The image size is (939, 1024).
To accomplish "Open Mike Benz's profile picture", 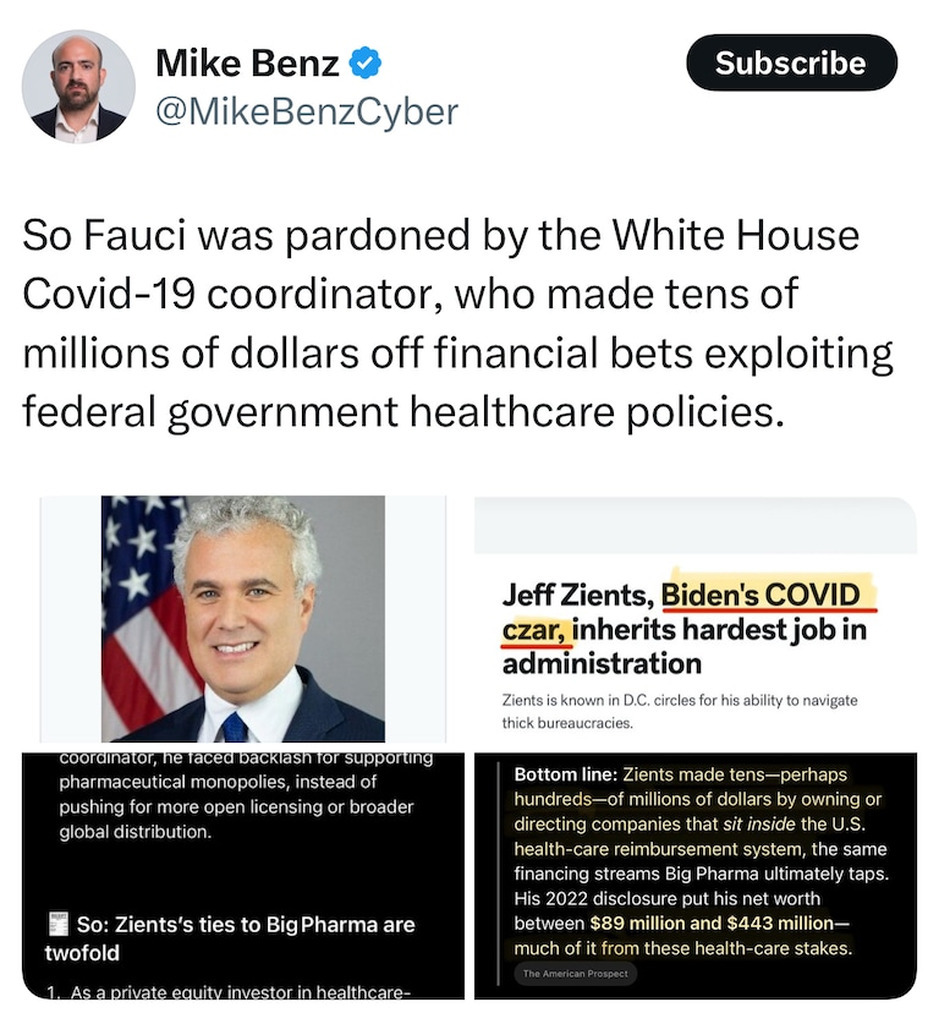I will [78, 86].
